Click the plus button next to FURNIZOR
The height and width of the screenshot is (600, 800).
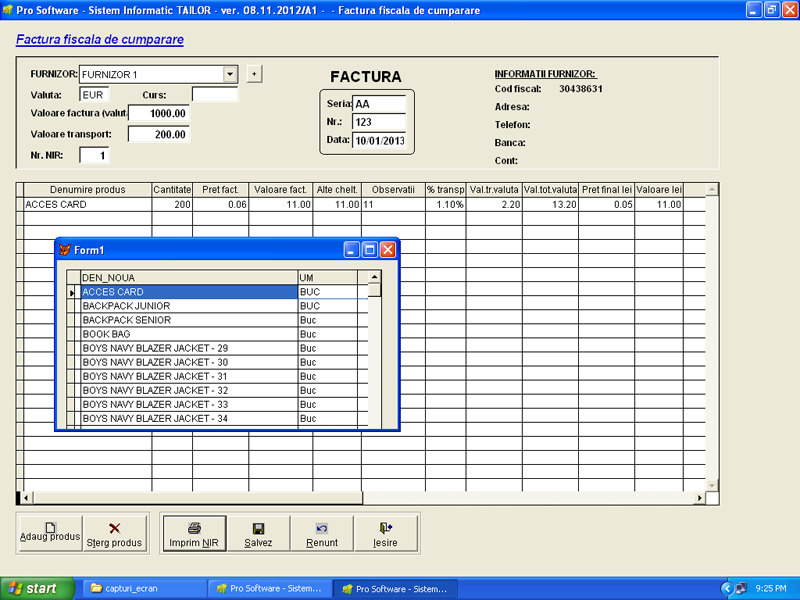tap(254, 74)
